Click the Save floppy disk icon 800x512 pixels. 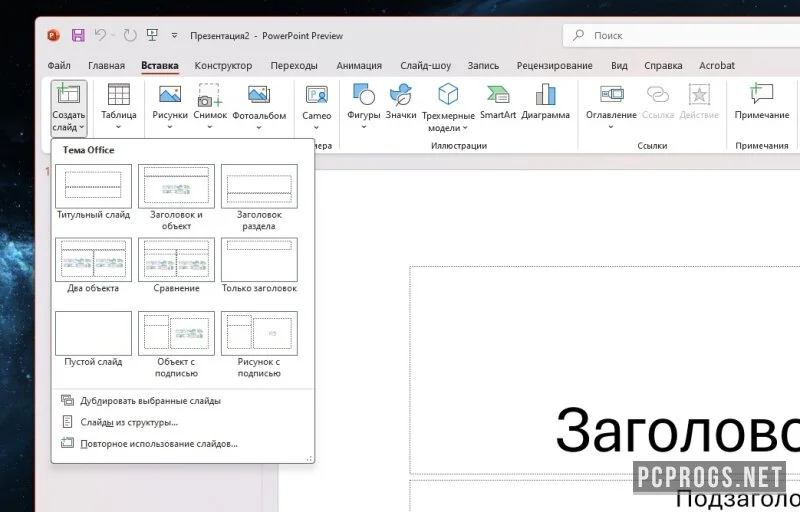(78, 35)
